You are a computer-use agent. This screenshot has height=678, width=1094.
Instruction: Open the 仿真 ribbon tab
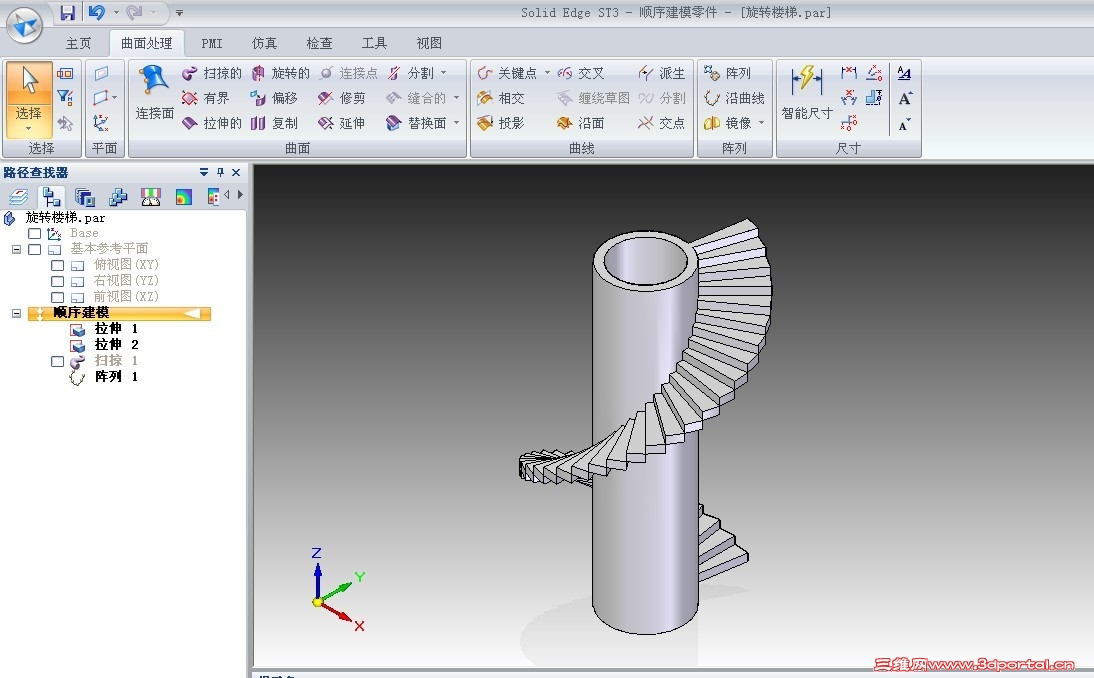click(x=264, y=43)
